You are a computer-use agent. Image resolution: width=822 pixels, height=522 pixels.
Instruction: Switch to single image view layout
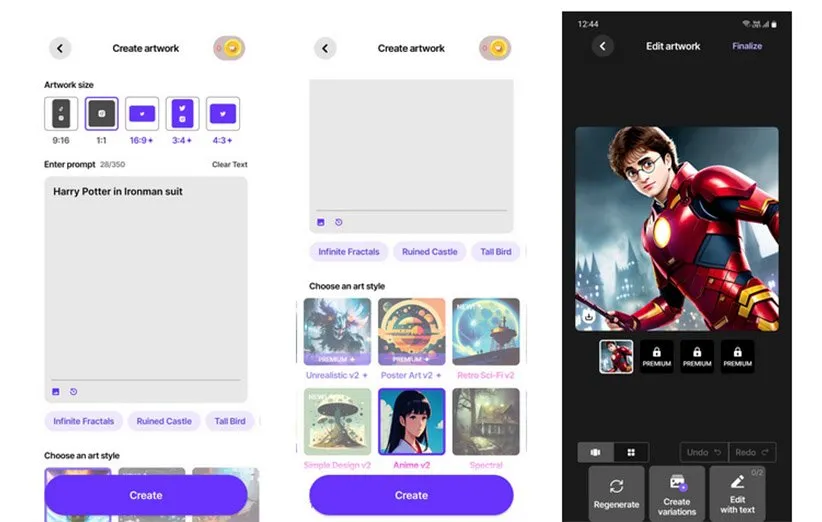click(596, 452)
